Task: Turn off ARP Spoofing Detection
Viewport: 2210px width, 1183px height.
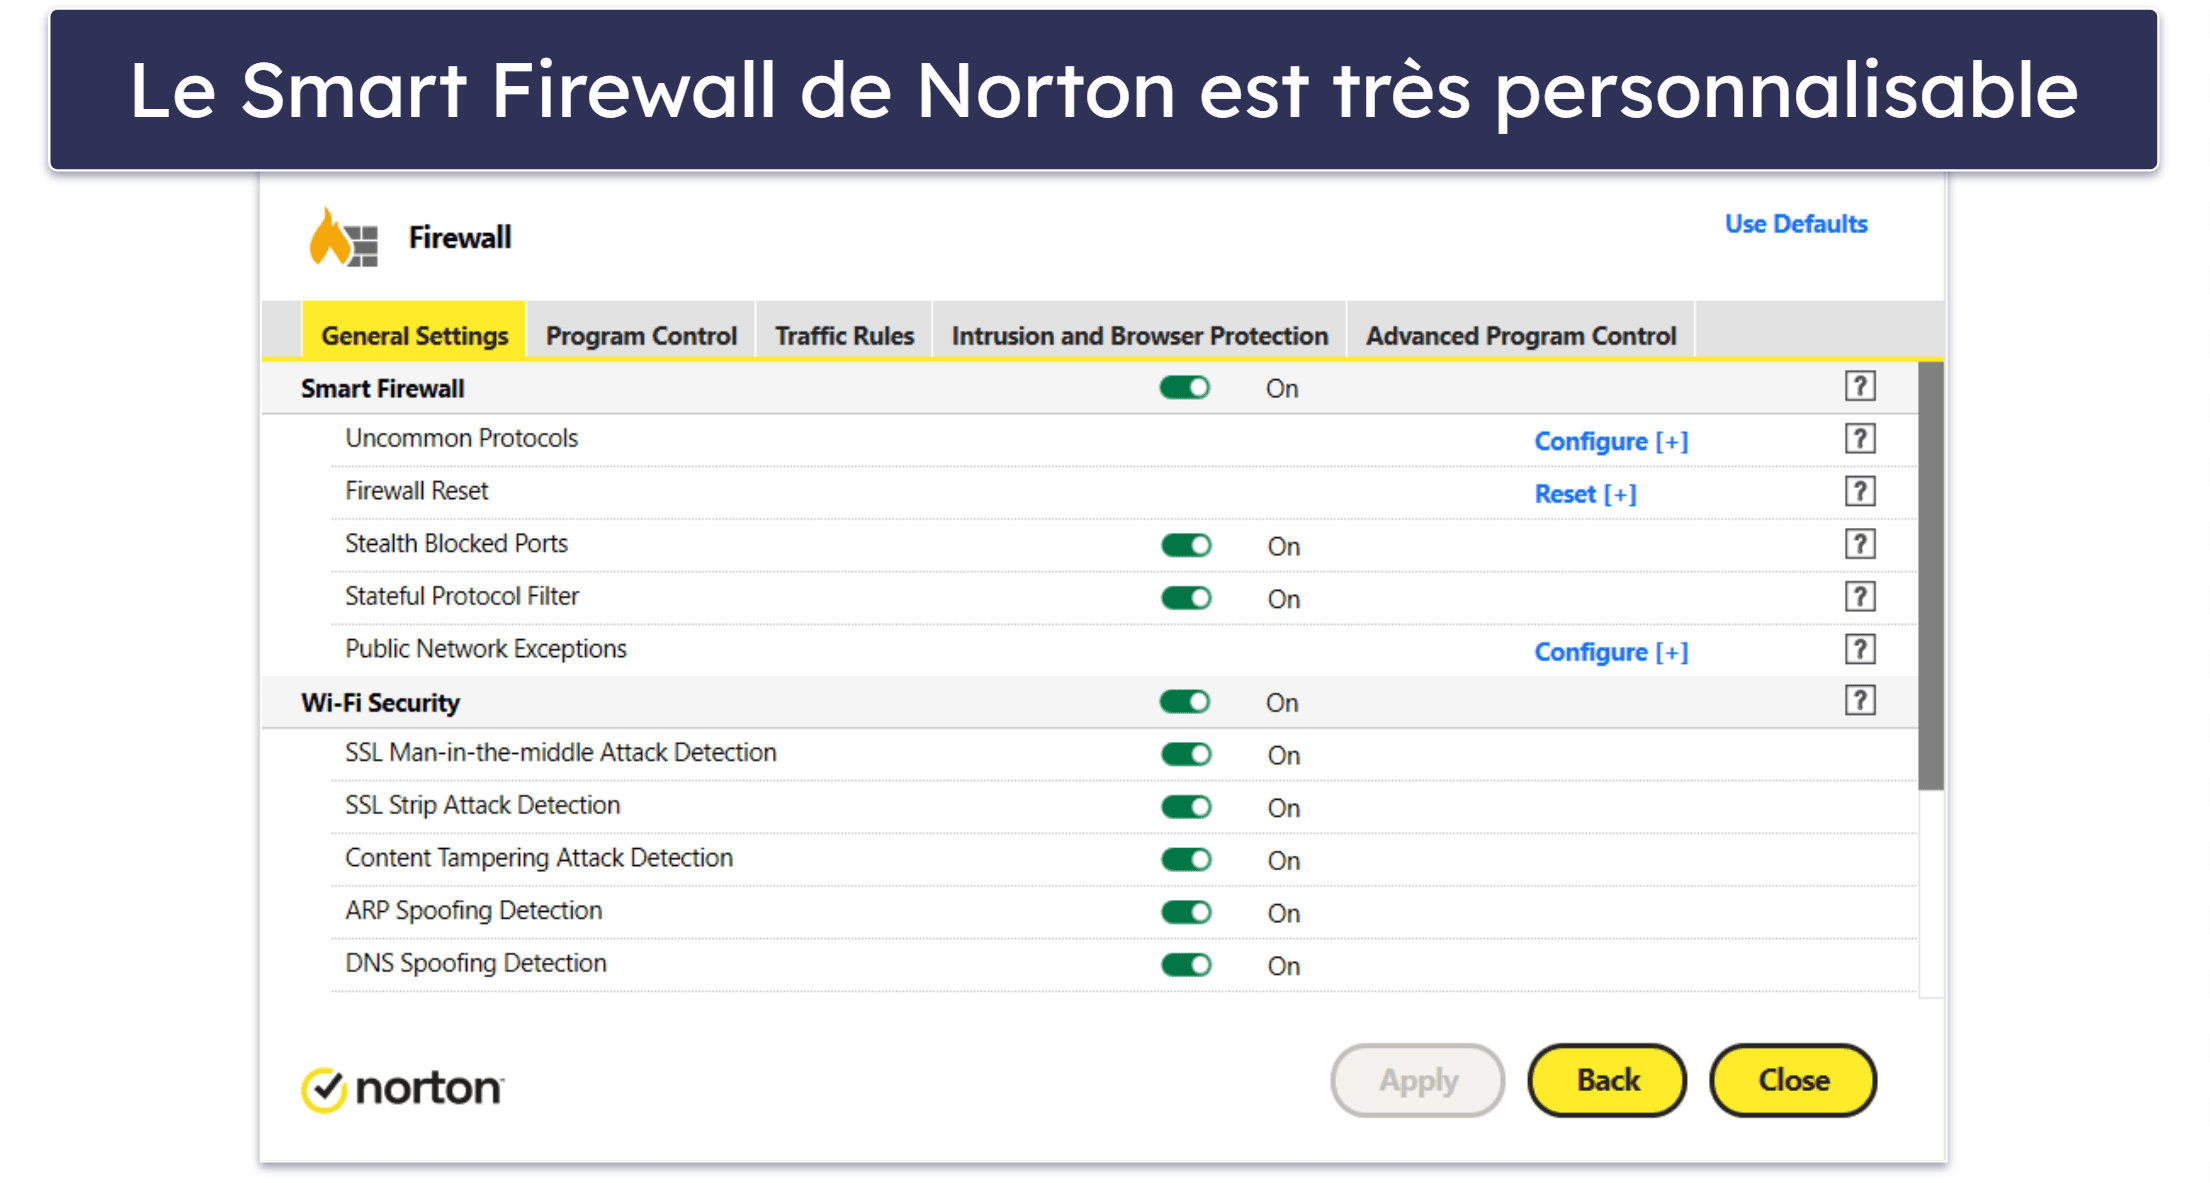Action: tap(1186, 912)
